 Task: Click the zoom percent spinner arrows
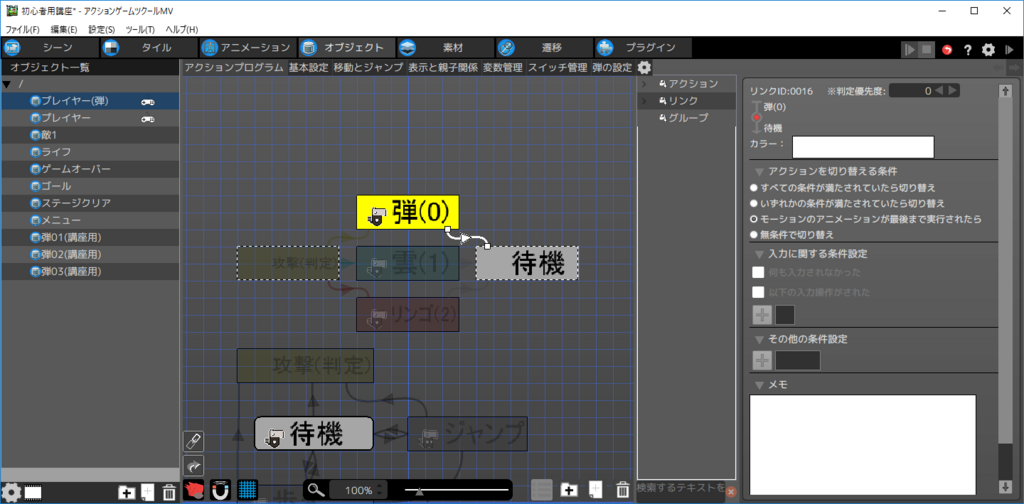(x=381, y=490)
